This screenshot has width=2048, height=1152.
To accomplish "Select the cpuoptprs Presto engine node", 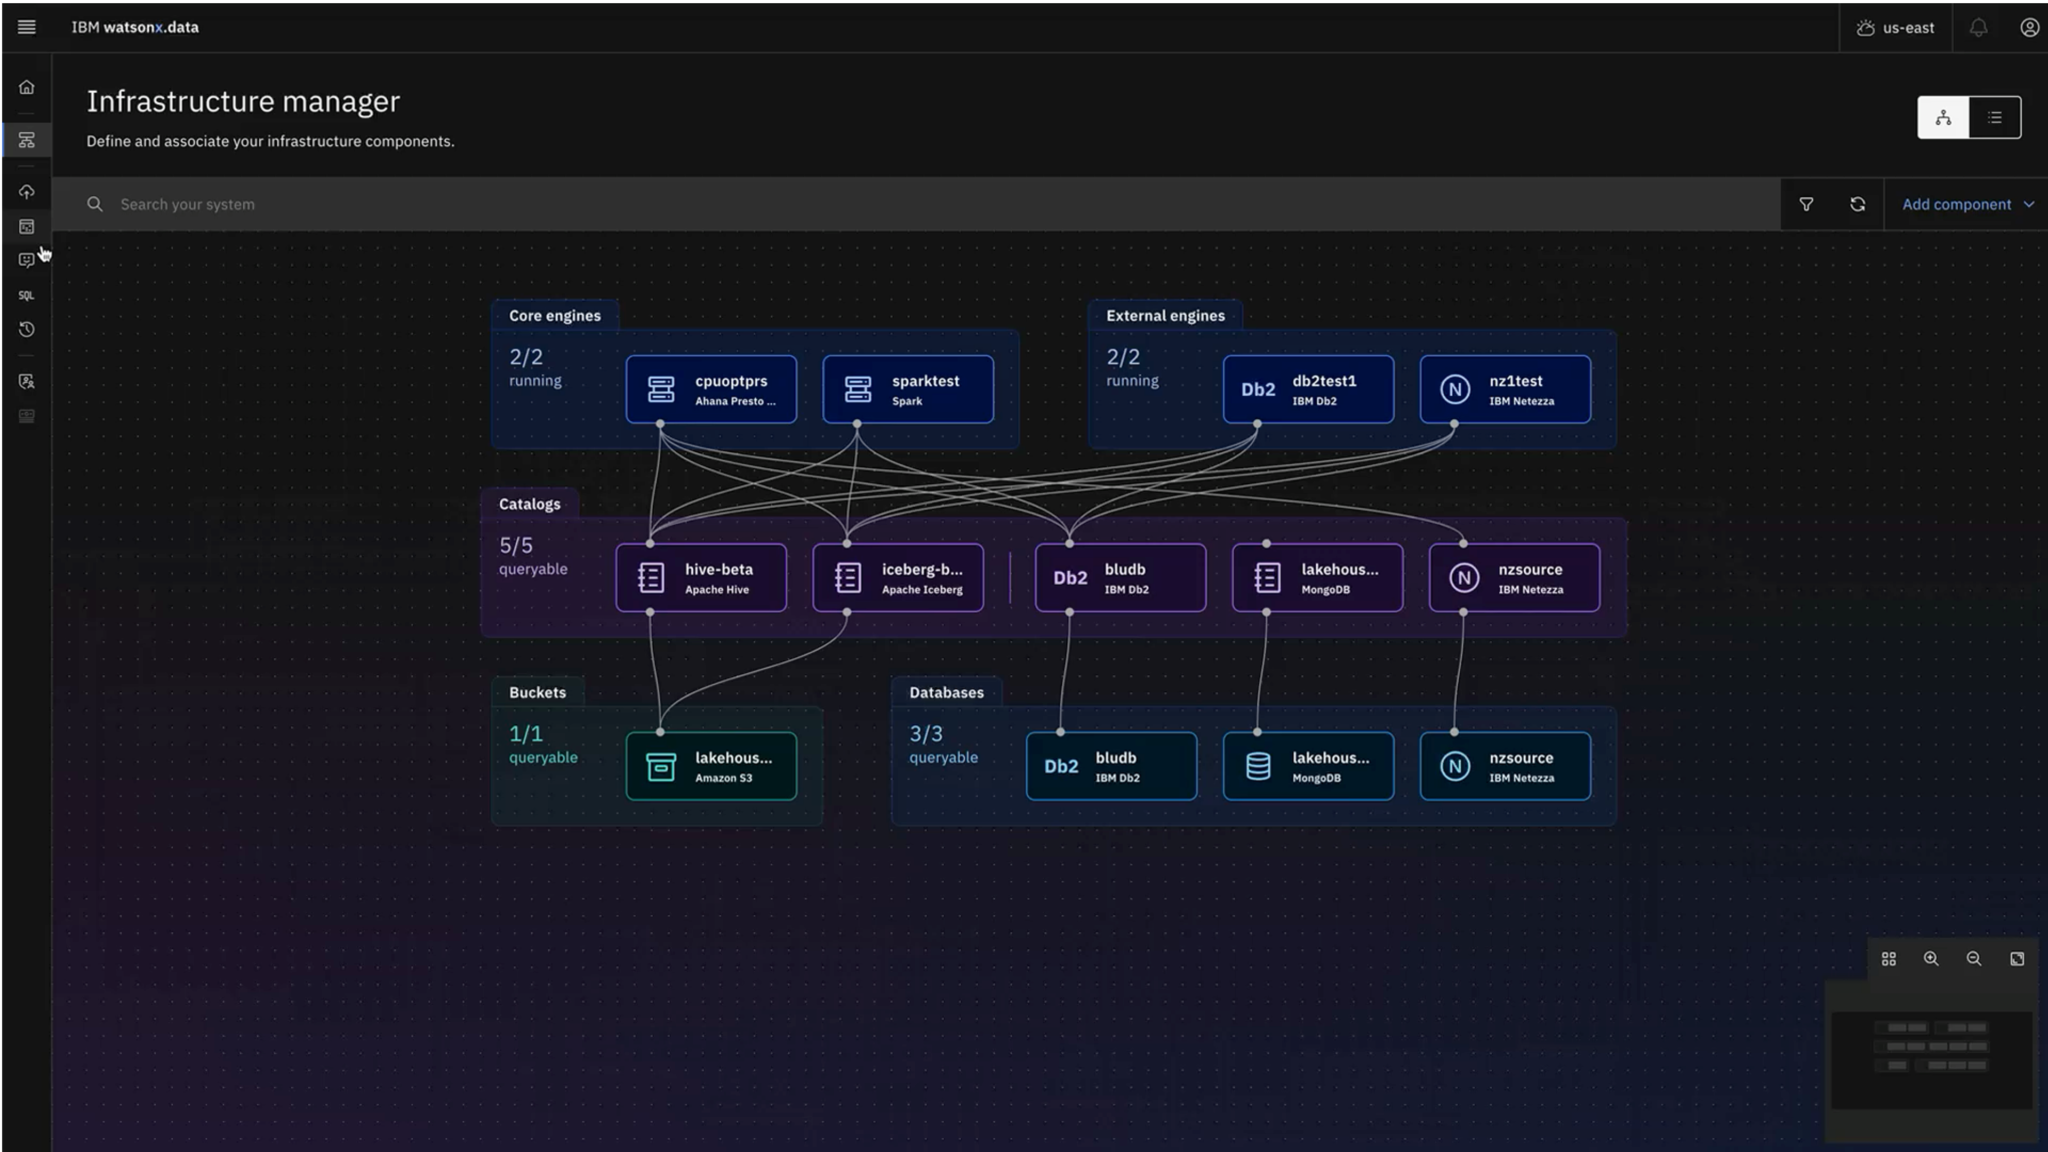I will tap(711, 389).
